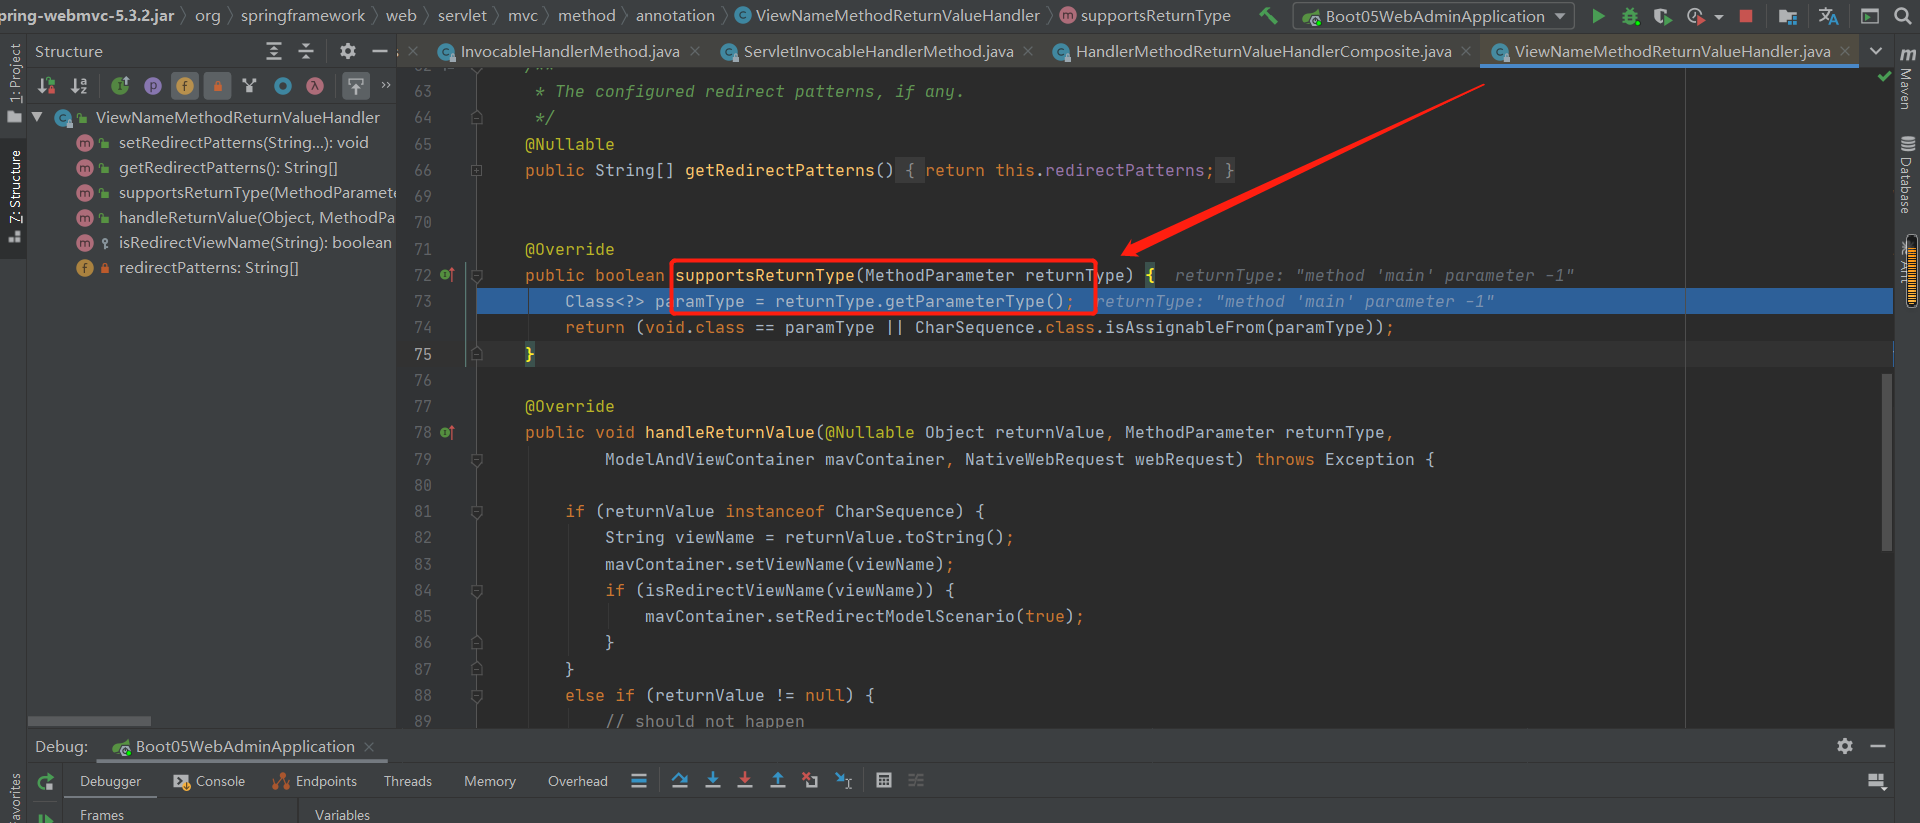Open the Memory tab in Debug panel
Viewport: 1920px width, 823px height.
pyautogui.click(x=490, y=781)
